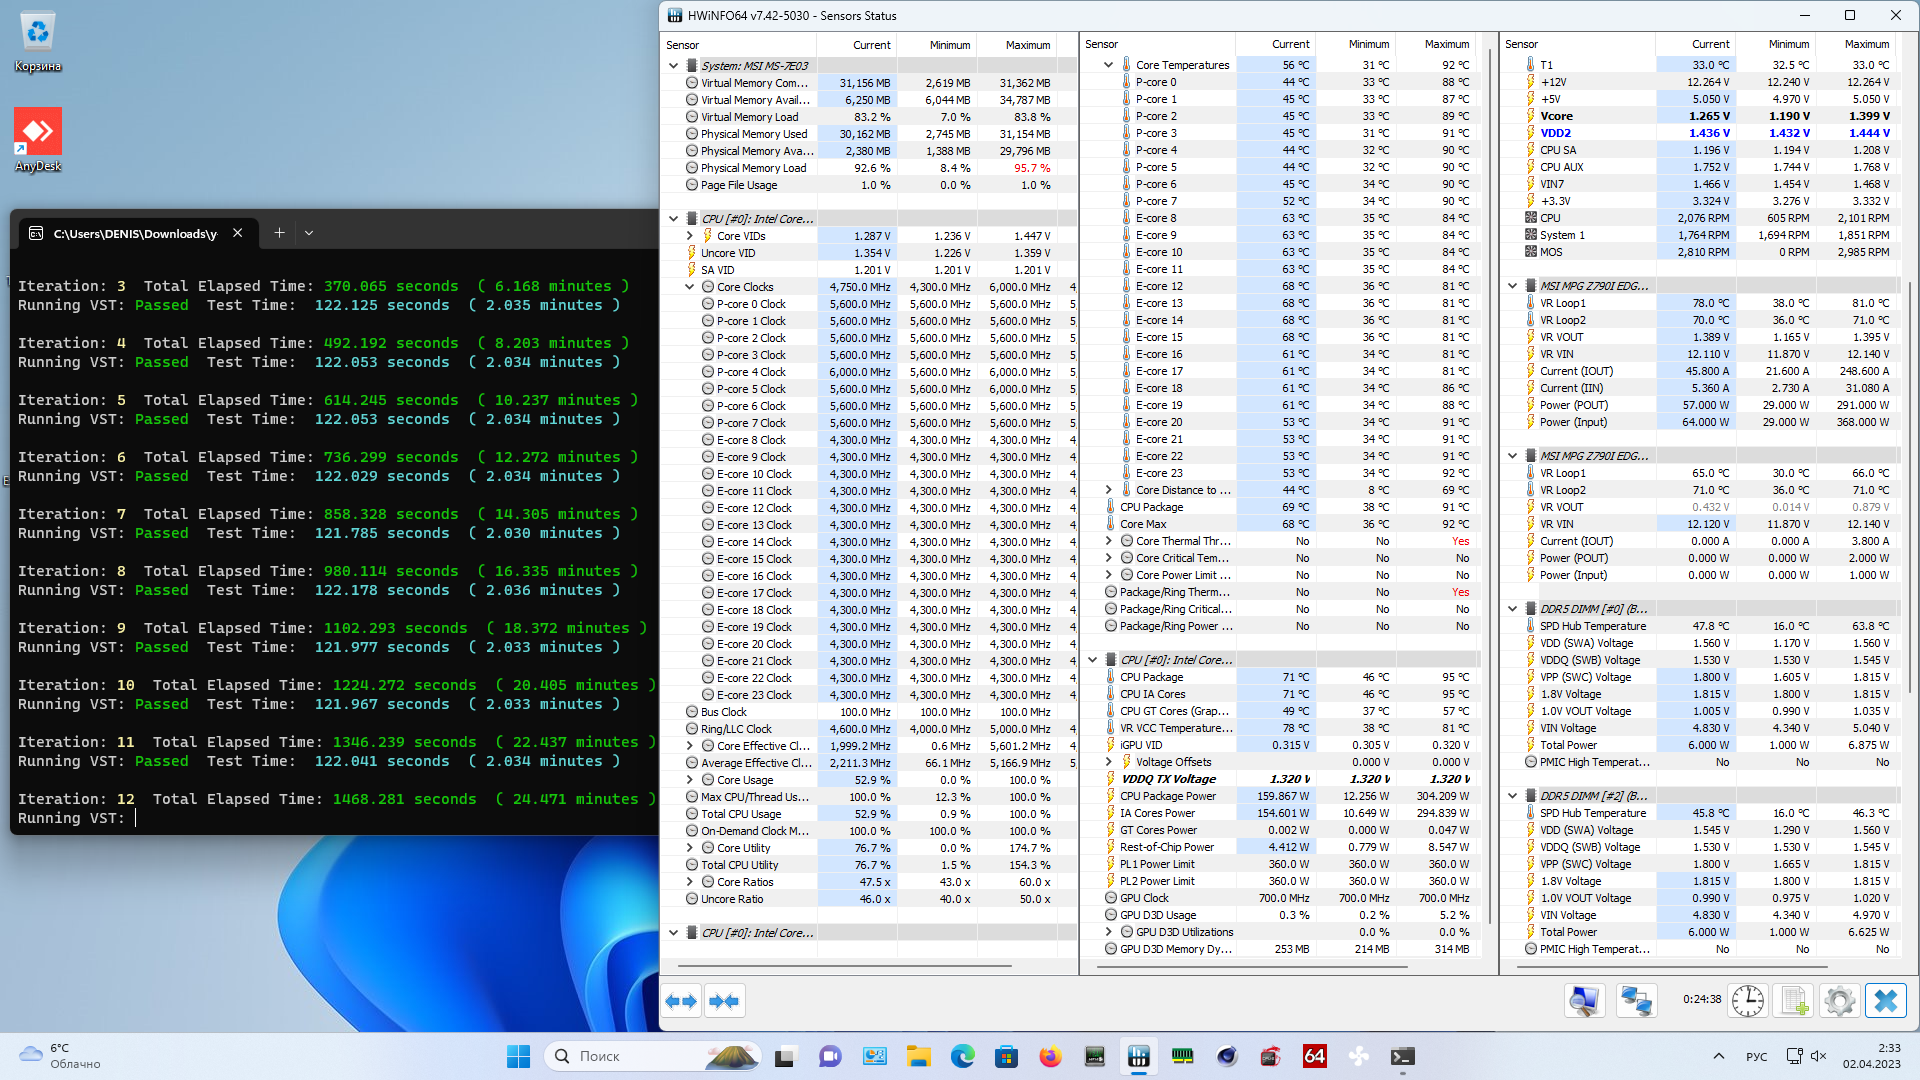Click the terminal tab C:\Users\DENIS\Downloads
This screenshot has width=1920, height=1080.
(x=134, y=233)
